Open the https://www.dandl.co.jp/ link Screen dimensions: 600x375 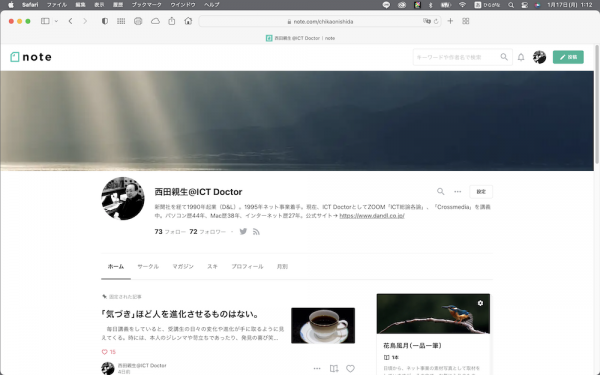pyautogui.click(x=372, y=216)
